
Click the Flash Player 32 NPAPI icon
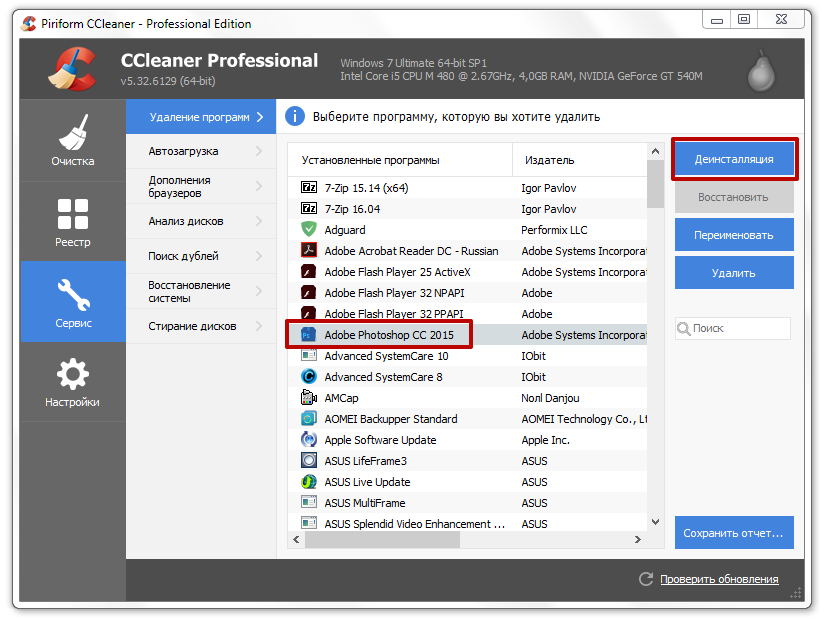point(308,292)
